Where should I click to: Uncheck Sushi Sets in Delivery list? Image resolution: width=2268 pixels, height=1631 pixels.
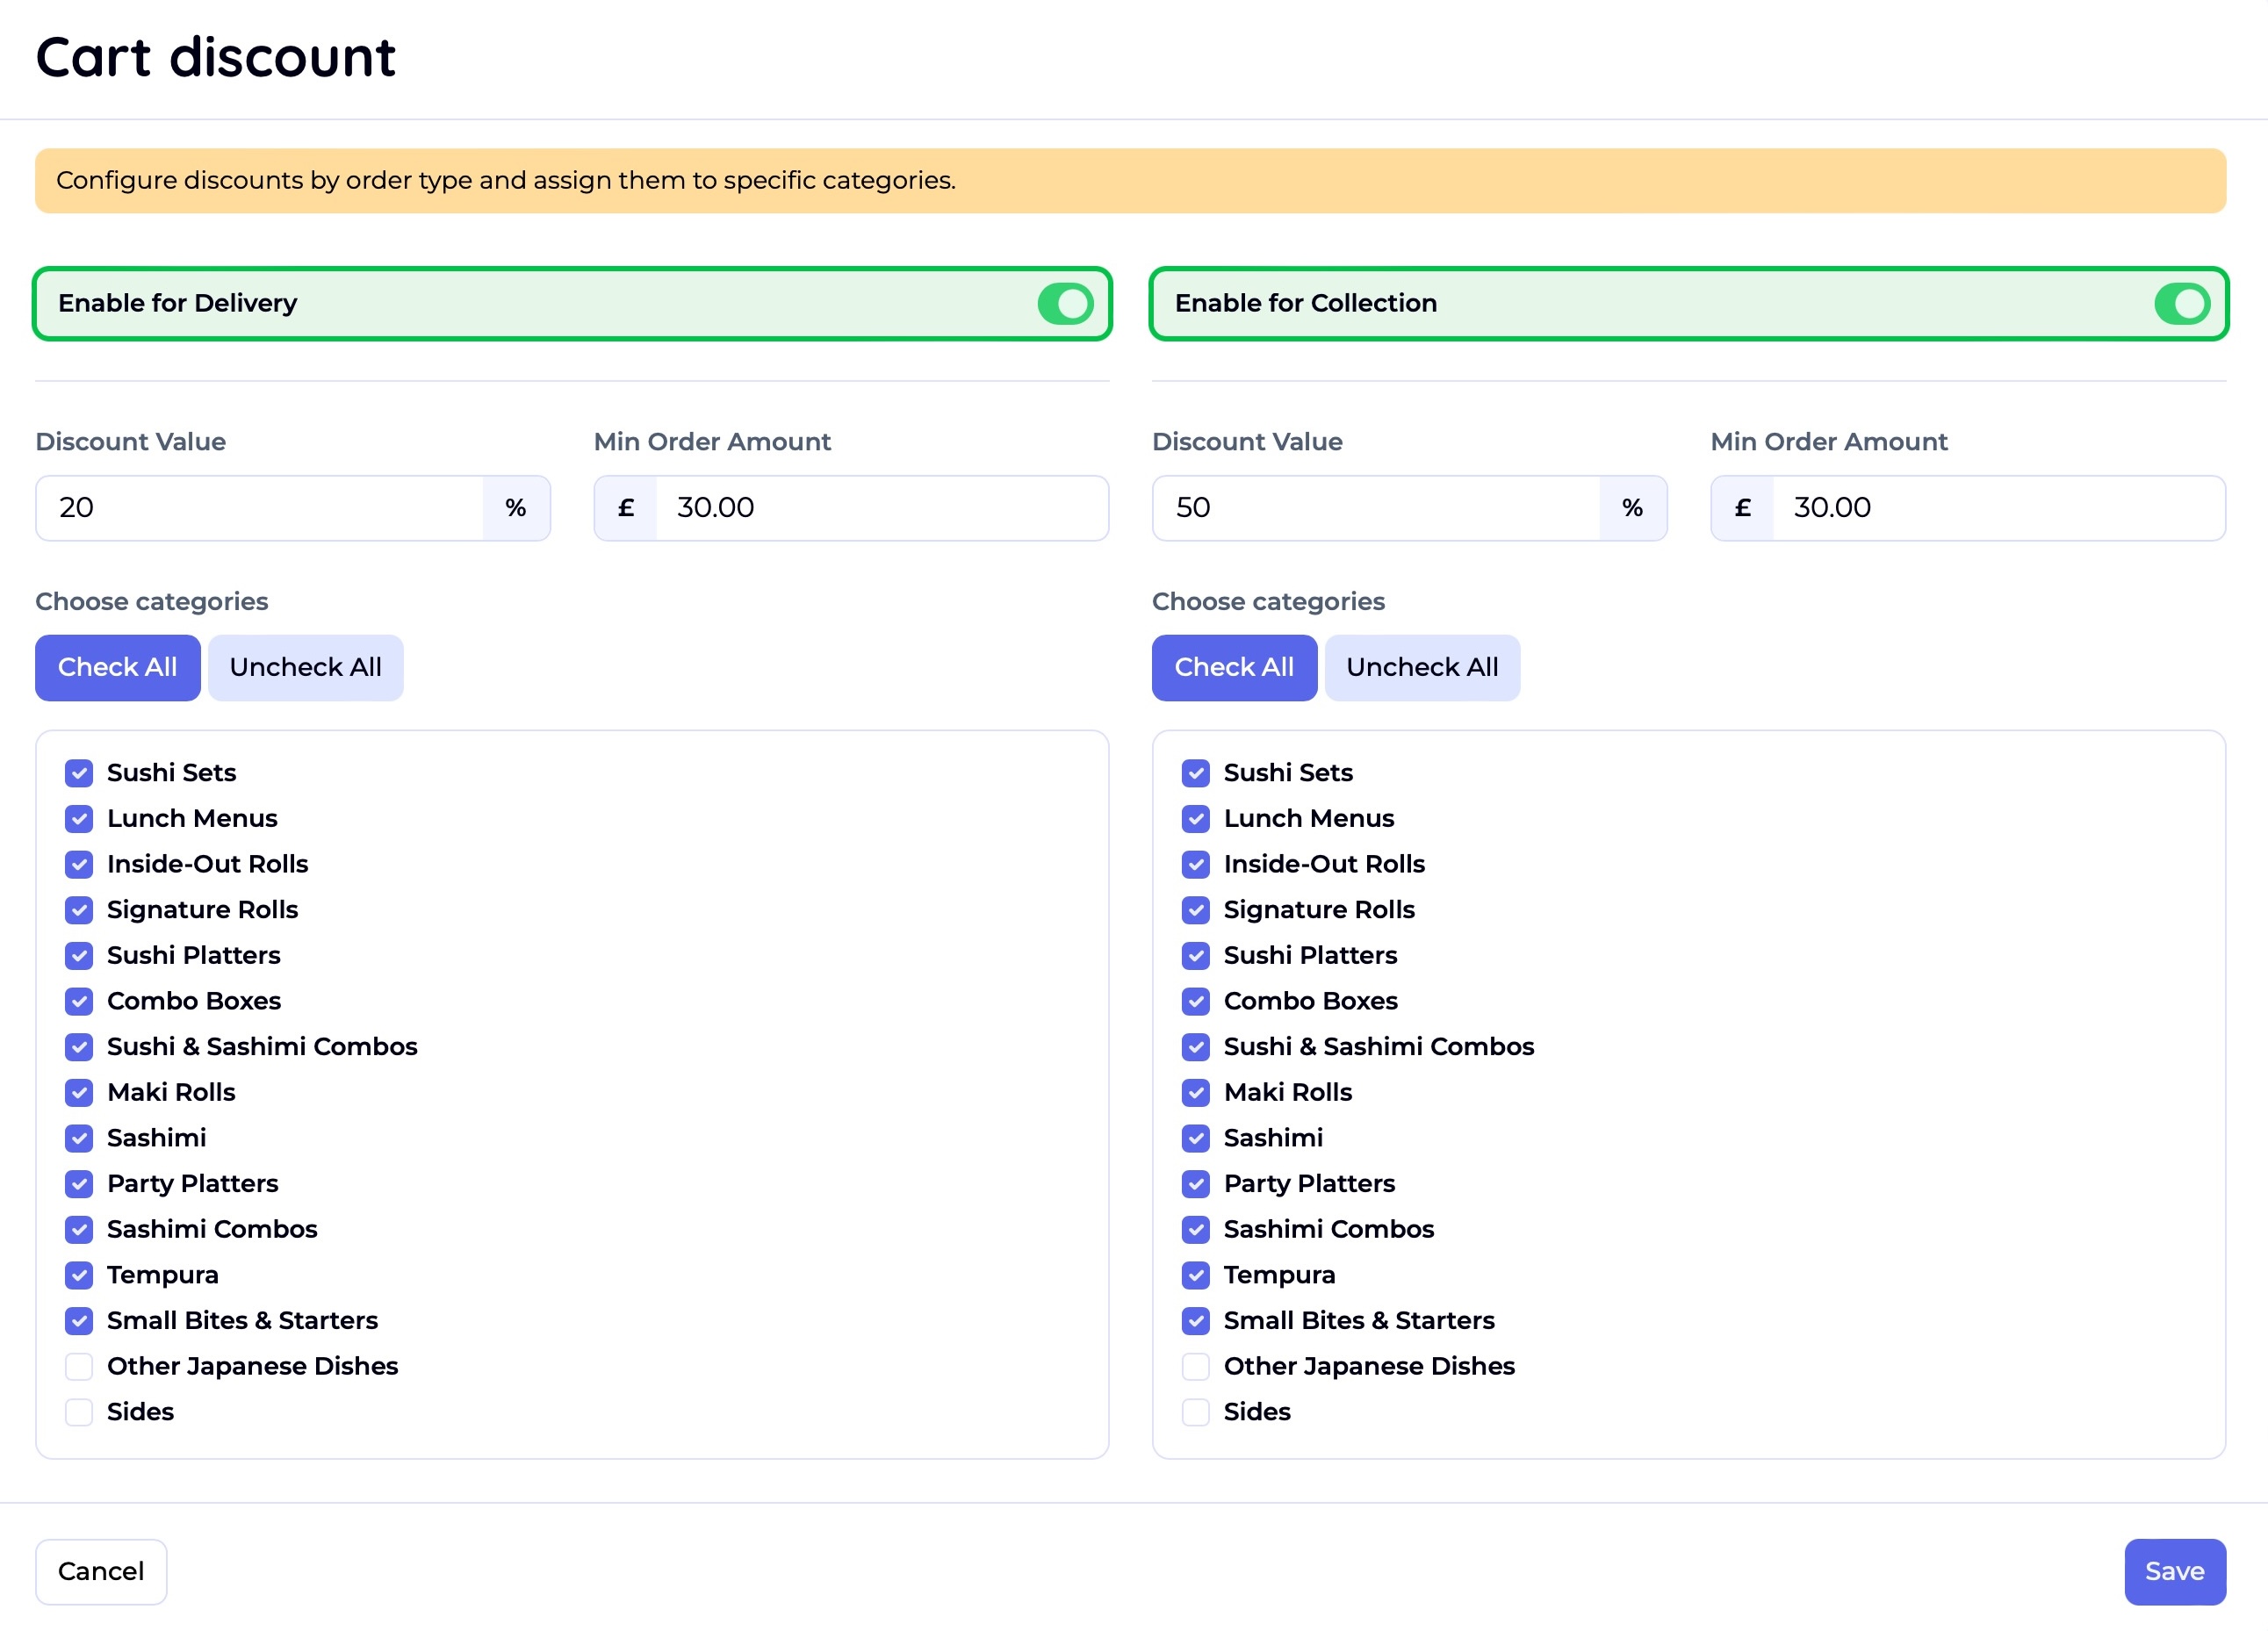point(79,773)
